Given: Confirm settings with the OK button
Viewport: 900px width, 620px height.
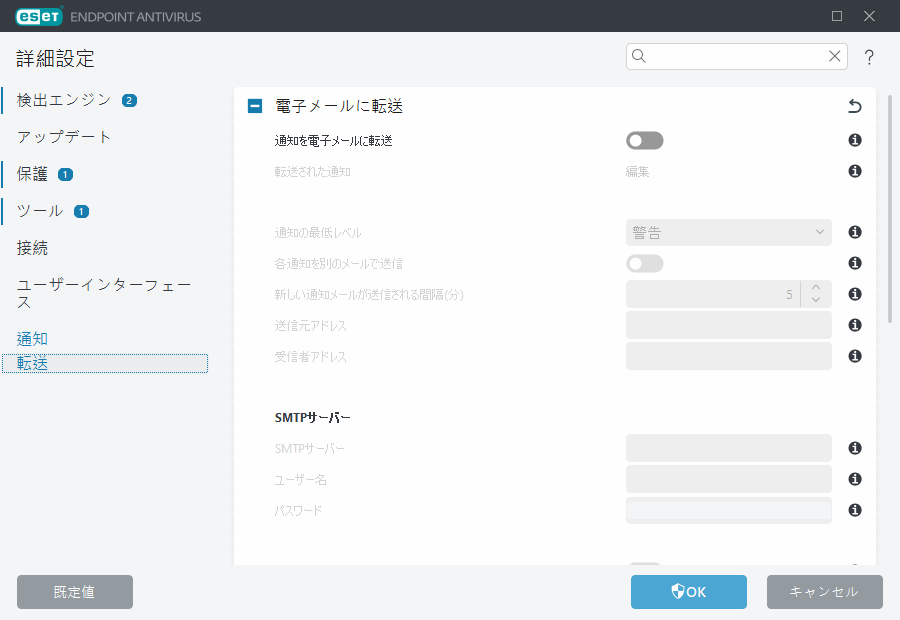Looking at the screenshot, I should pos(688,591).
